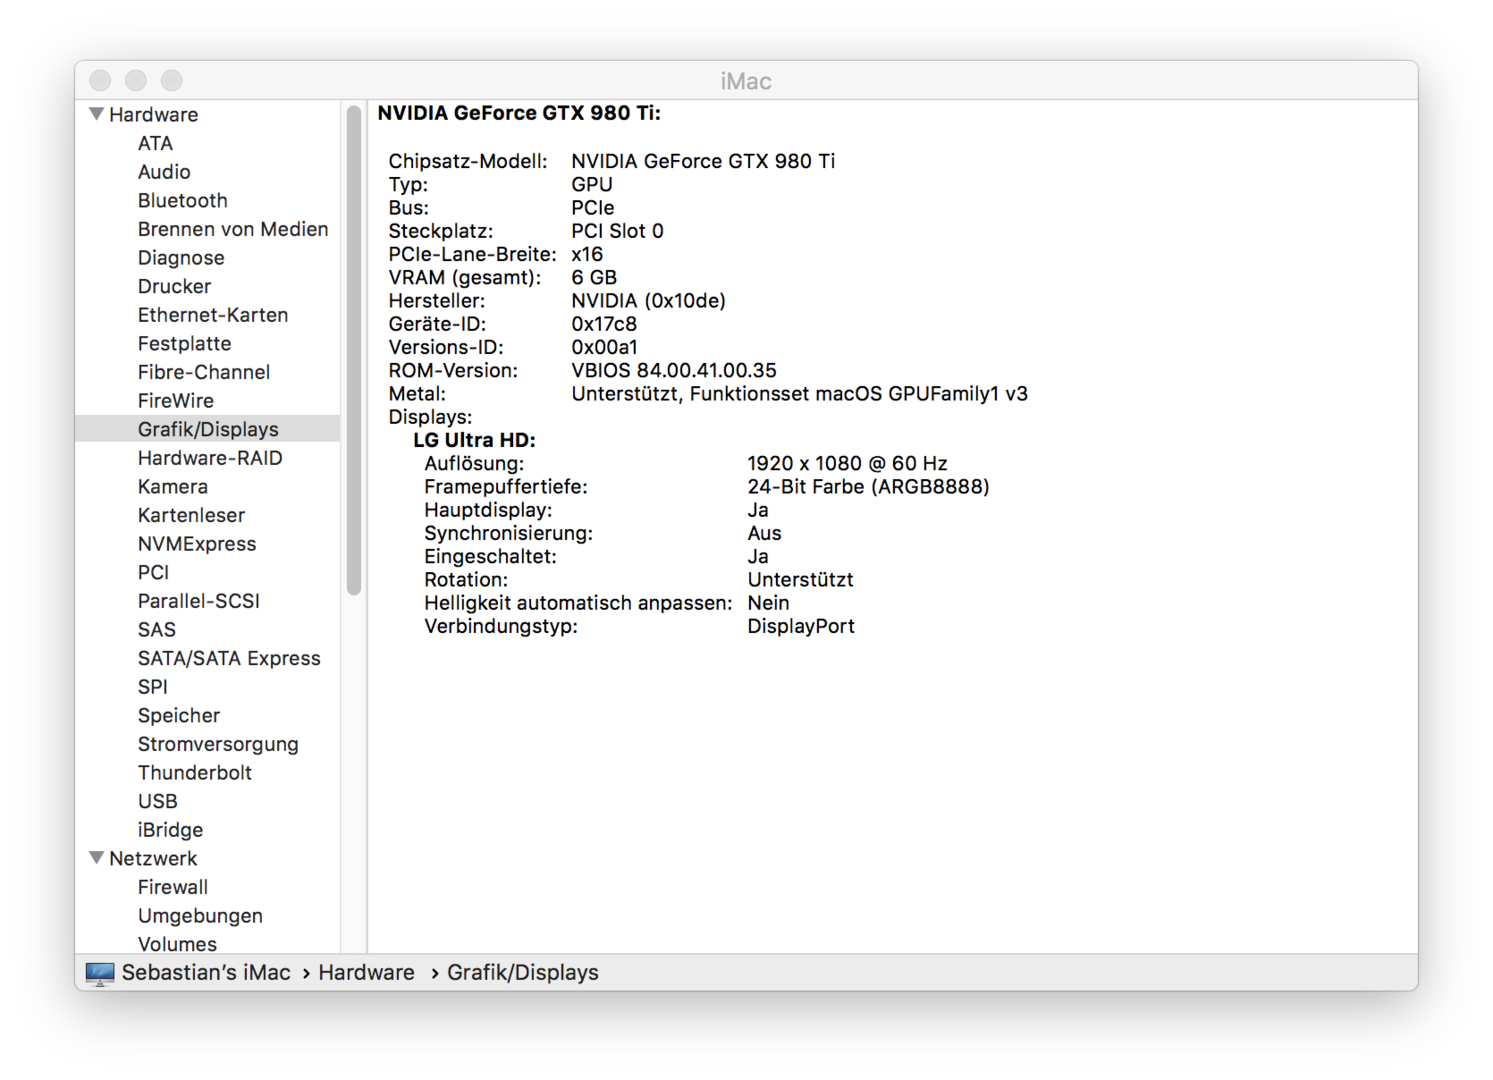Image resolution: width=1493 pixels, height=1080 pixels.
Task: Click Hersteller value NVIDIA (0x10de)
Action: point(648,301)
